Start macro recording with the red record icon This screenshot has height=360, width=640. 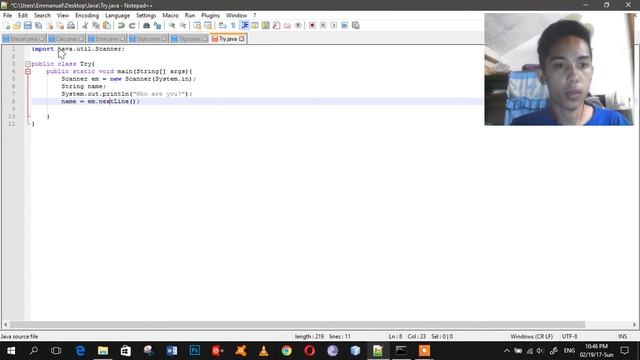pos(312,25)
